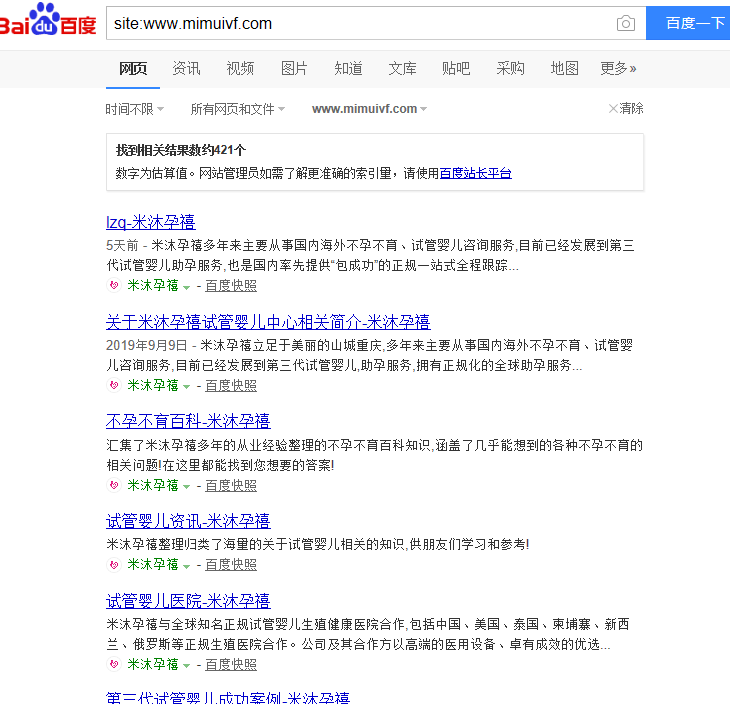This screenshot has width=730, height=704.
Task: Click the search query input field
Action: click(358, 23)
